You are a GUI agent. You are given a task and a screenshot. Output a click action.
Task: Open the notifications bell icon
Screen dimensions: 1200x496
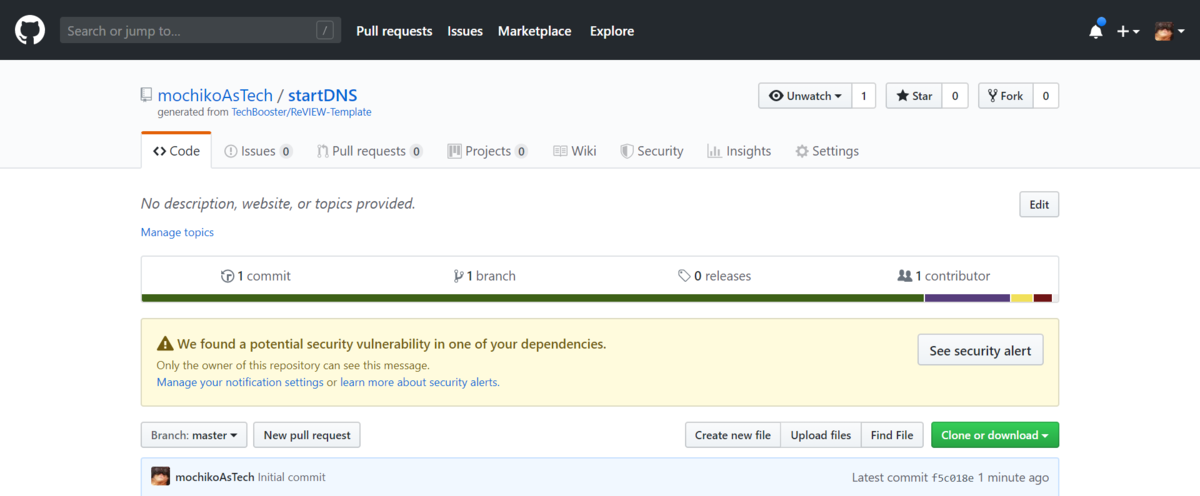click(x=1096, y=31)
